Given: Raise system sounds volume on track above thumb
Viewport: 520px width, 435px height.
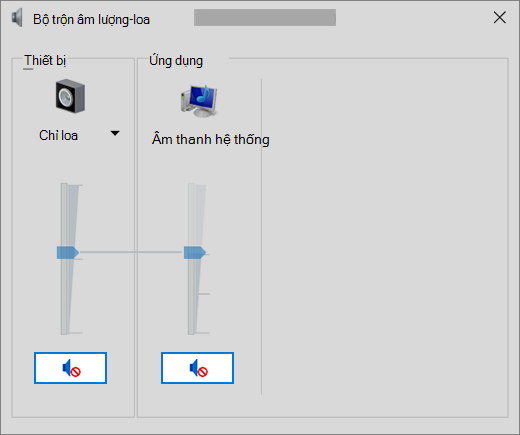Looking at the screenshot, I should [191, 215].
